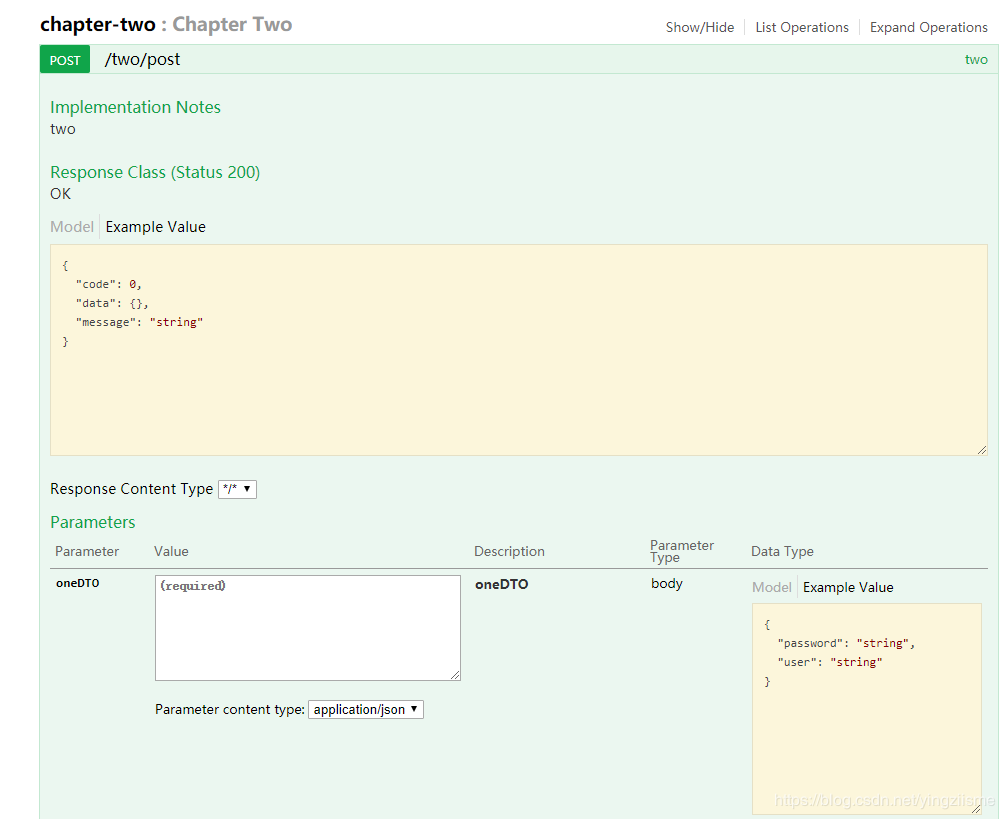Click the Value column header
The height and width of the screenshot is (819, 1005).
pyautogui.click(x=171, y=551)
